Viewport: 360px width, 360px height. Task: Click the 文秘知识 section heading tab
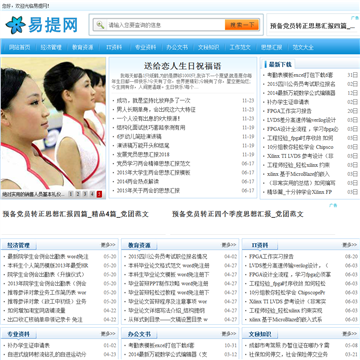tap(260, 334)
